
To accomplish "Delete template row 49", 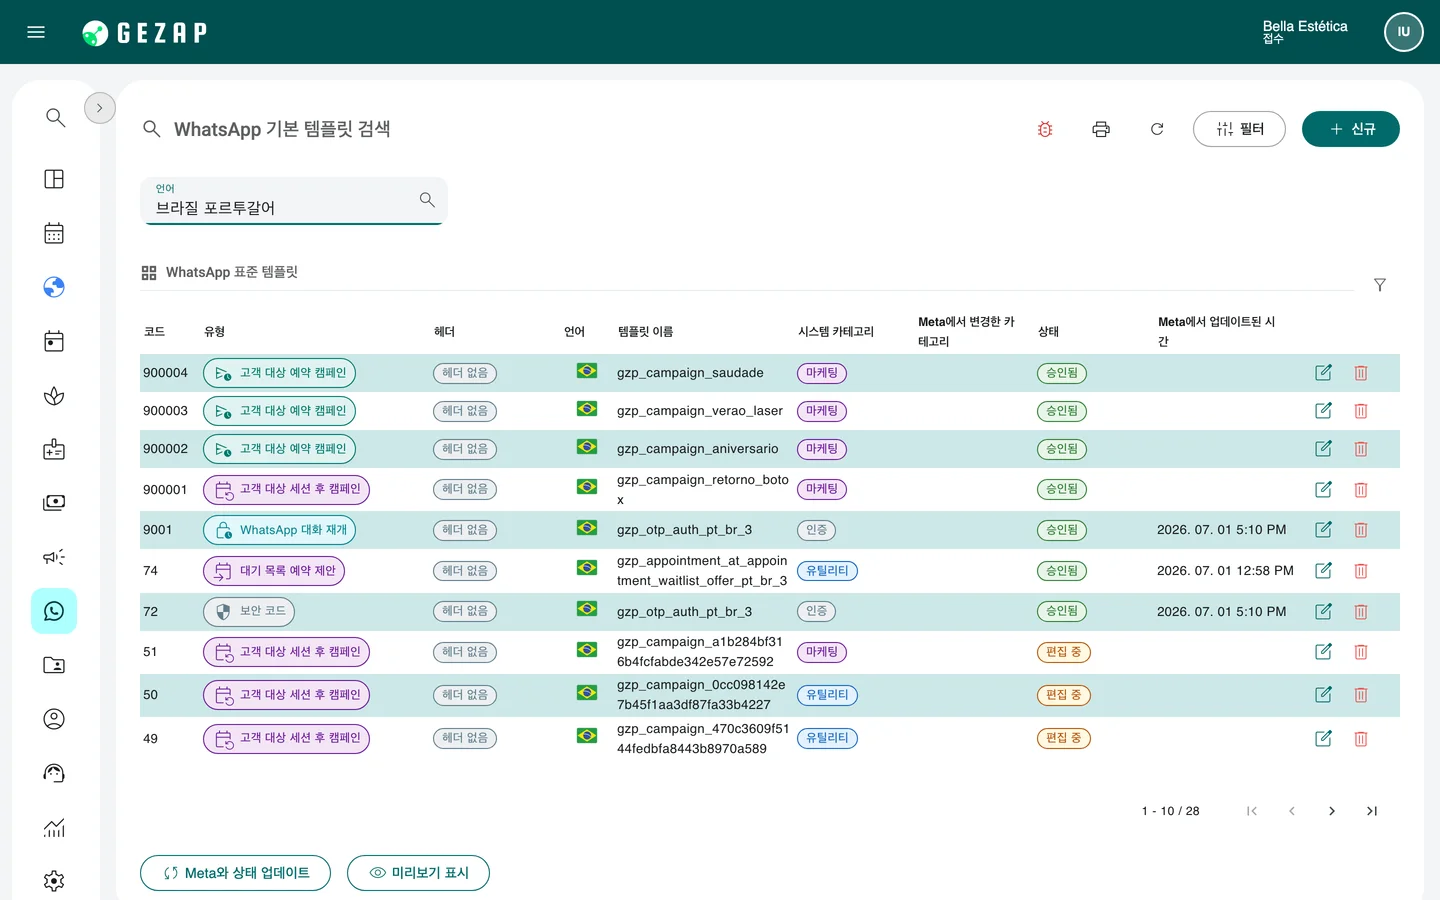I will tap(1361, 739).
